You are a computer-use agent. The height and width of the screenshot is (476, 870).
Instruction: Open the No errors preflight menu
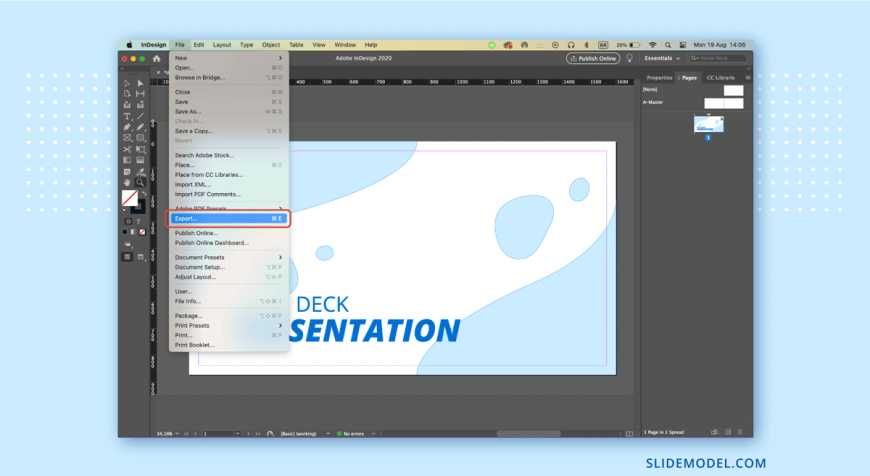(x=373, y=433)
